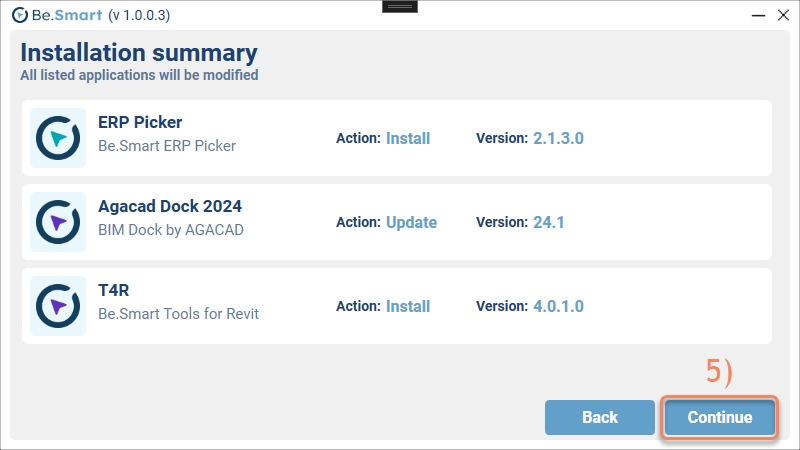Click the ERP Picker application icon

(58, 138)
